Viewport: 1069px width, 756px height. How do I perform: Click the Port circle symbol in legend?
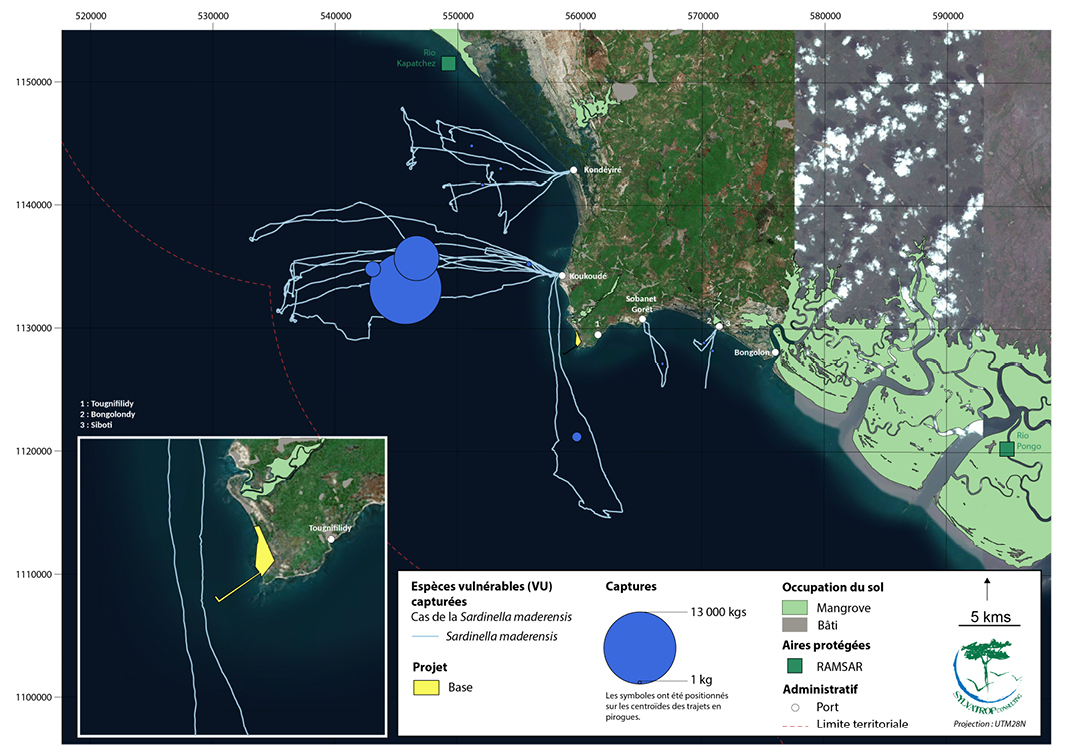point(795,708)
